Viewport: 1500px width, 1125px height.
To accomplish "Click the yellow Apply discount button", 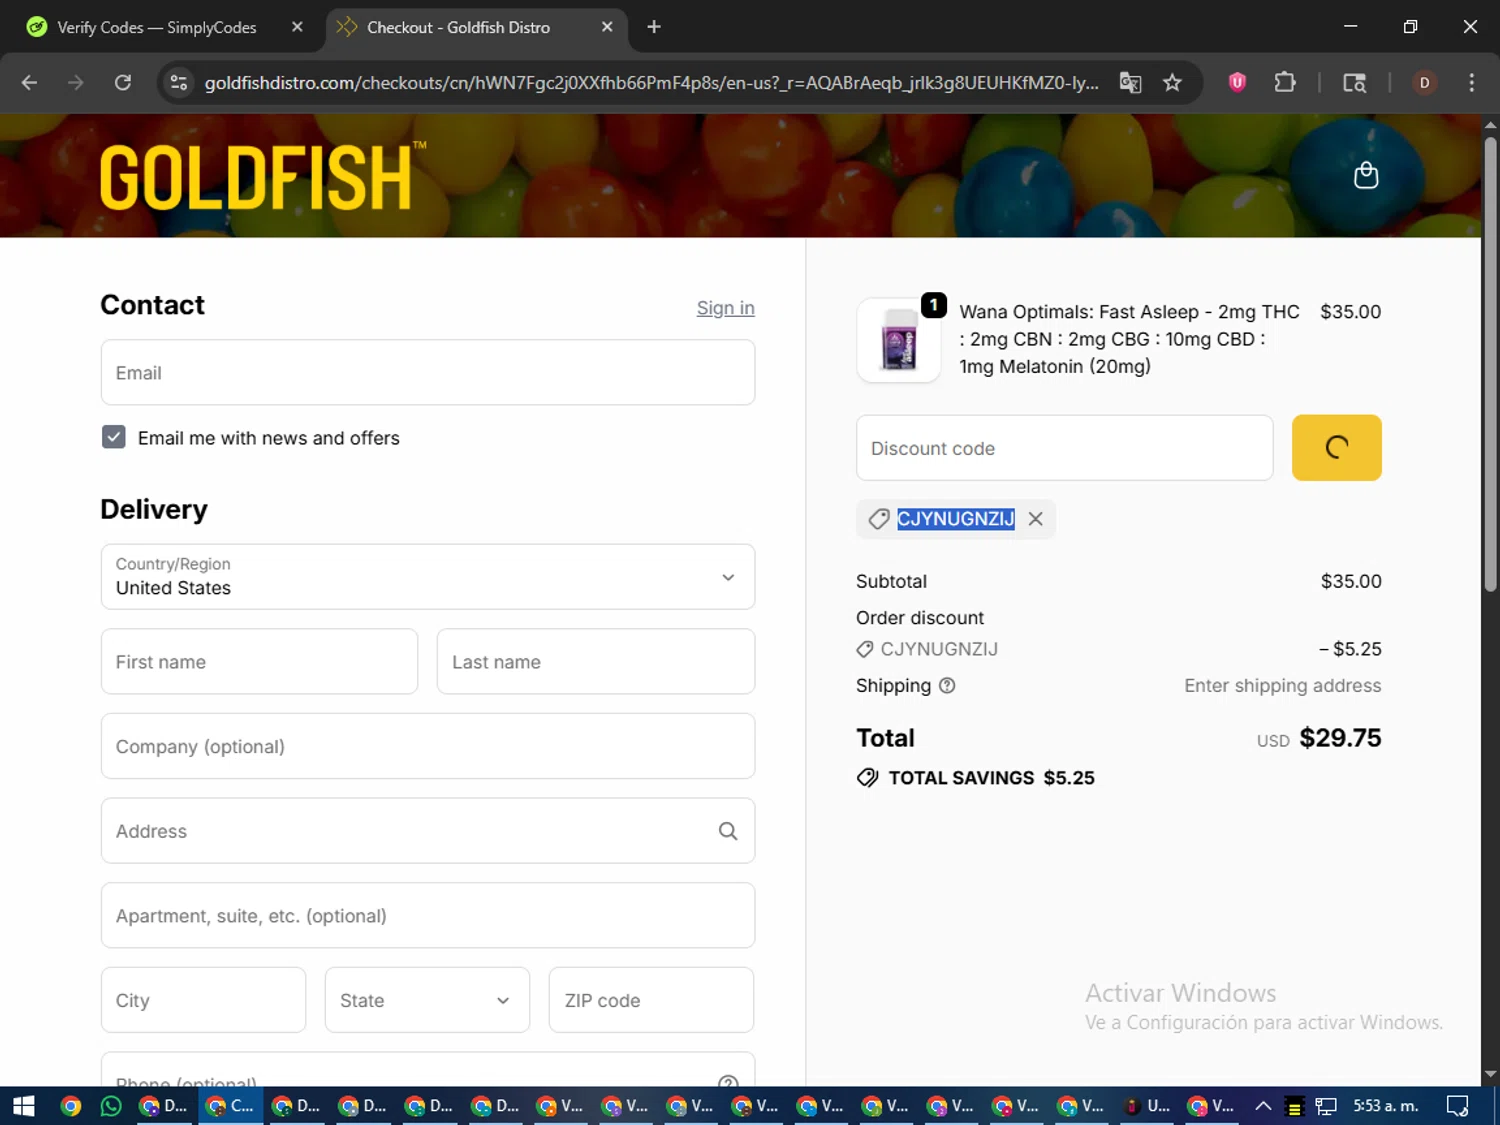I will point(1336,448).
